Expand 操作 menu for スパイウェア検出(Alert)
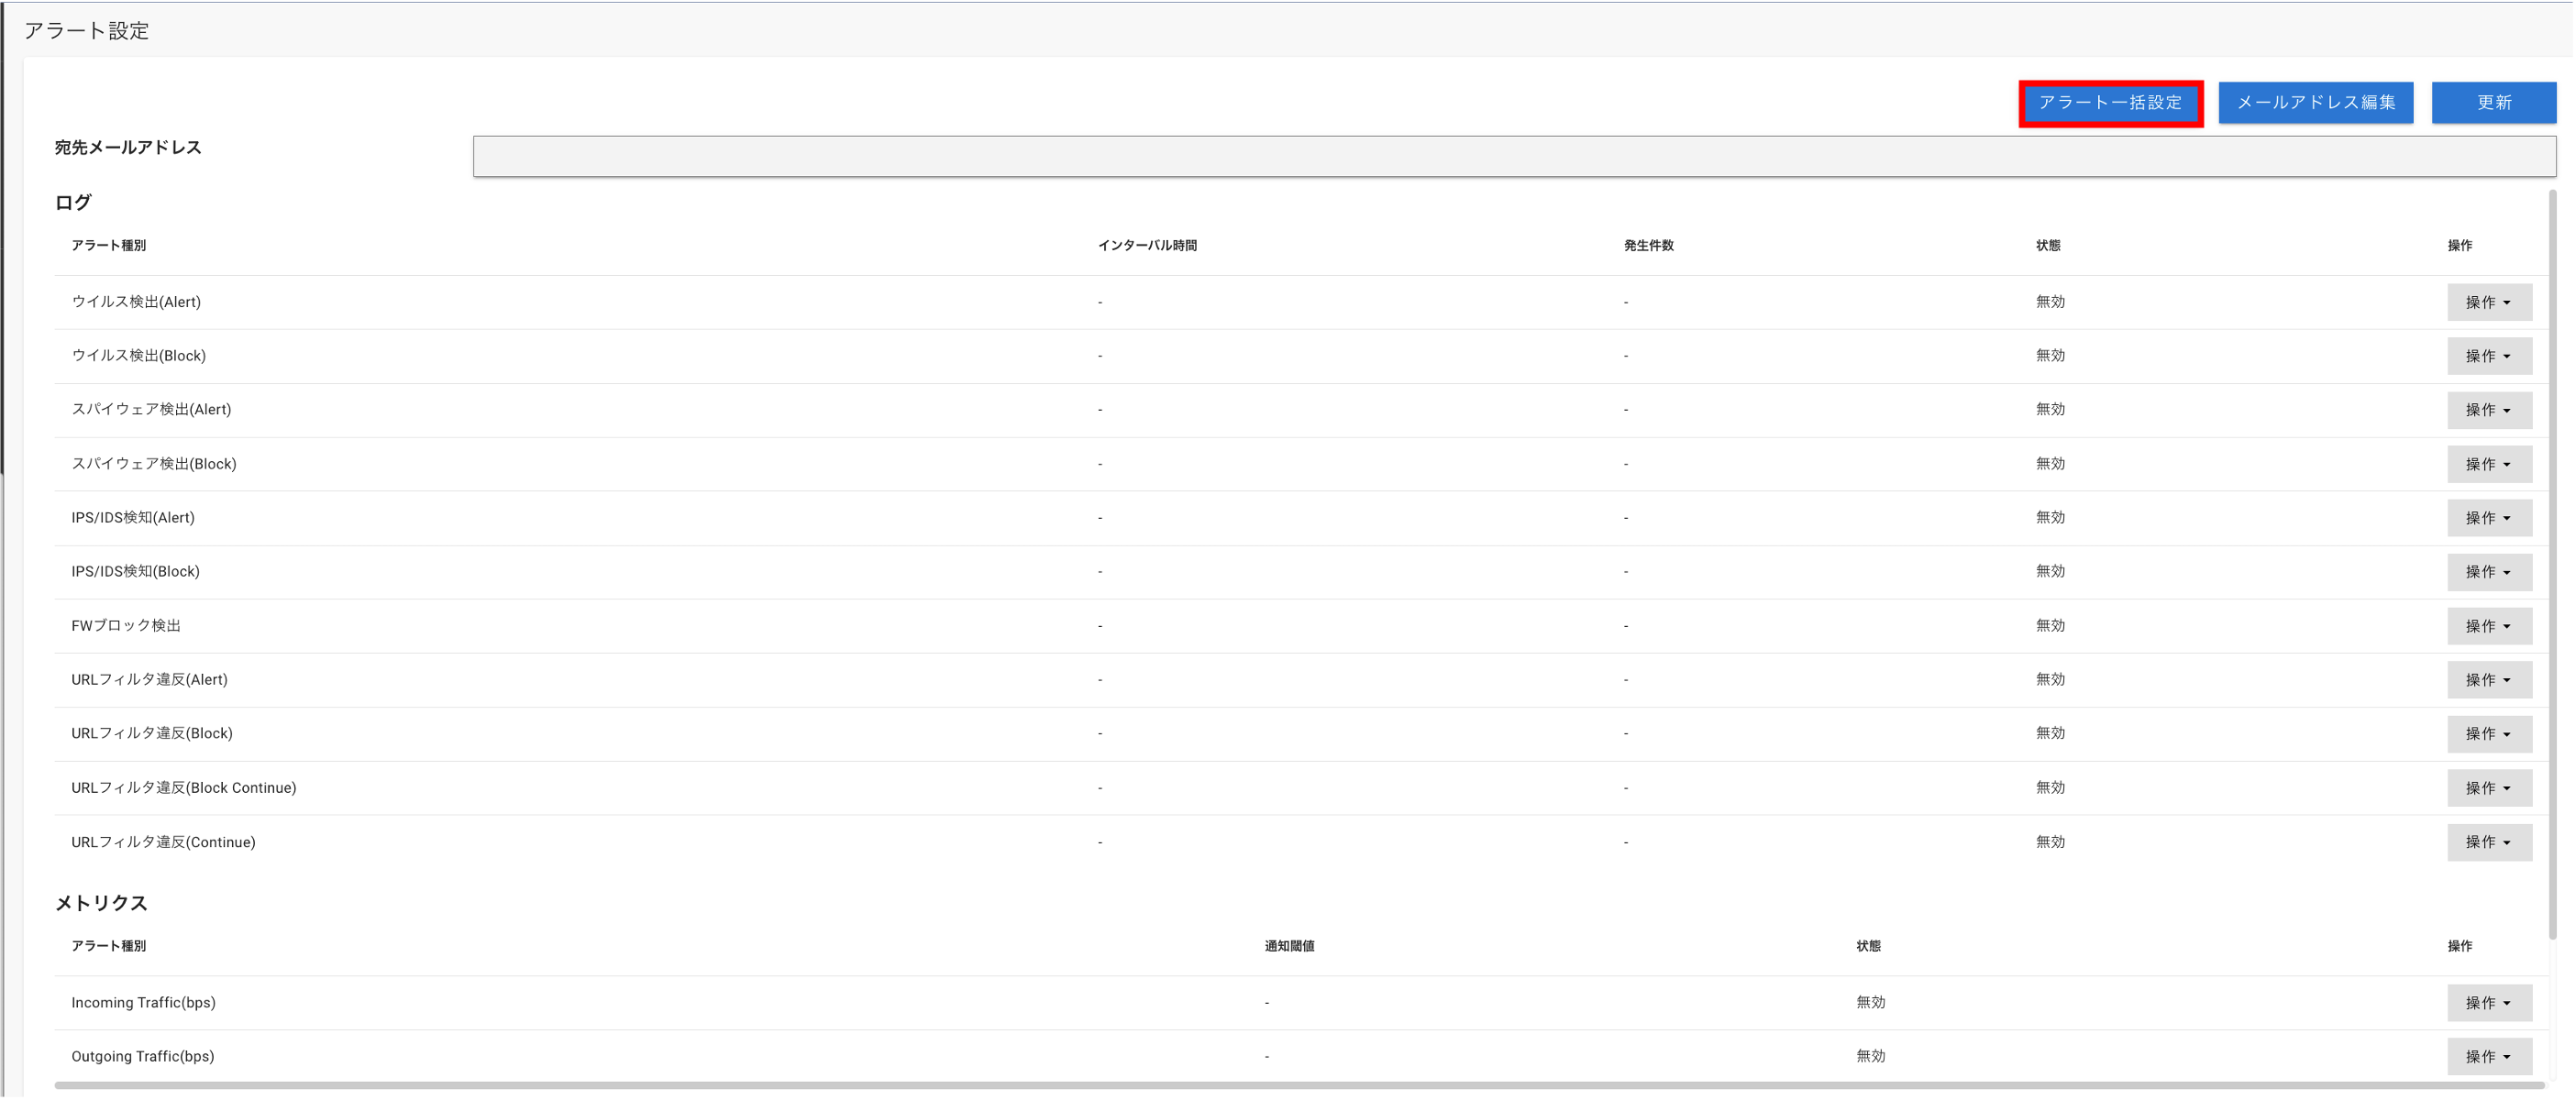This screenshot has width=2576, height=1100. [2489, 410]
